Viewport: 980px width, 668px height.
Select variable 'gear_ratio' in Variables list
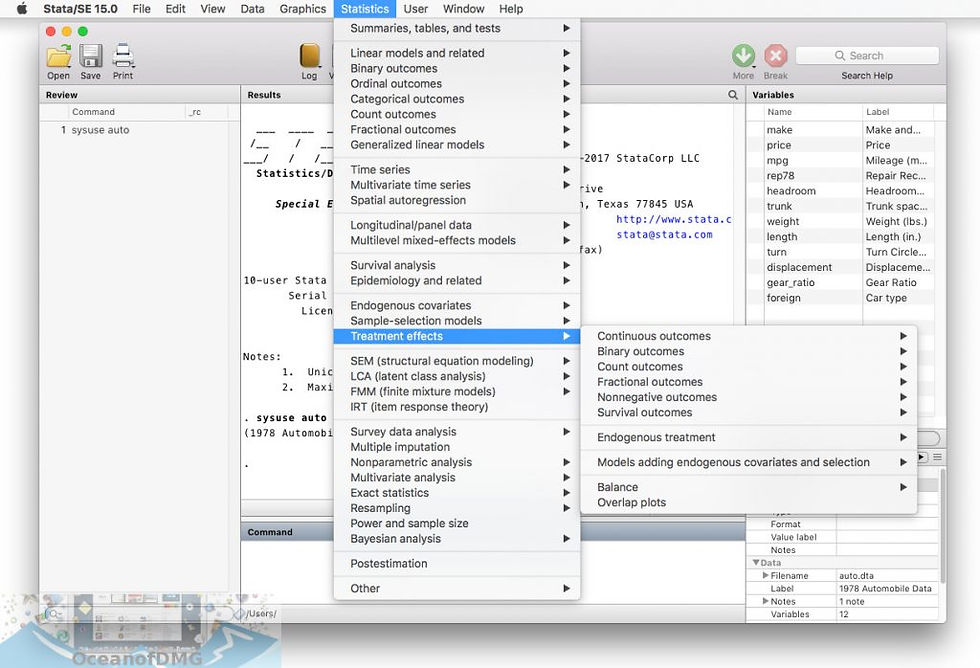pyautogui.click(x=791, y=282)
